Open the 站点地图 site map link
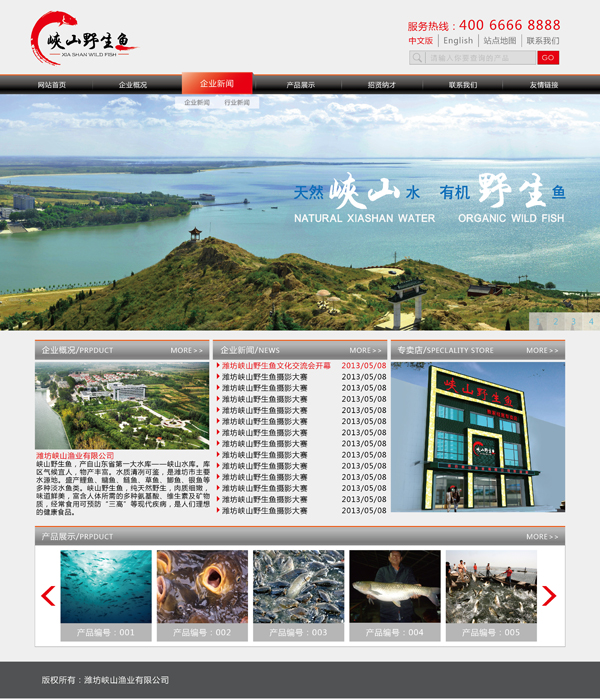 click(x=500, y=41)
